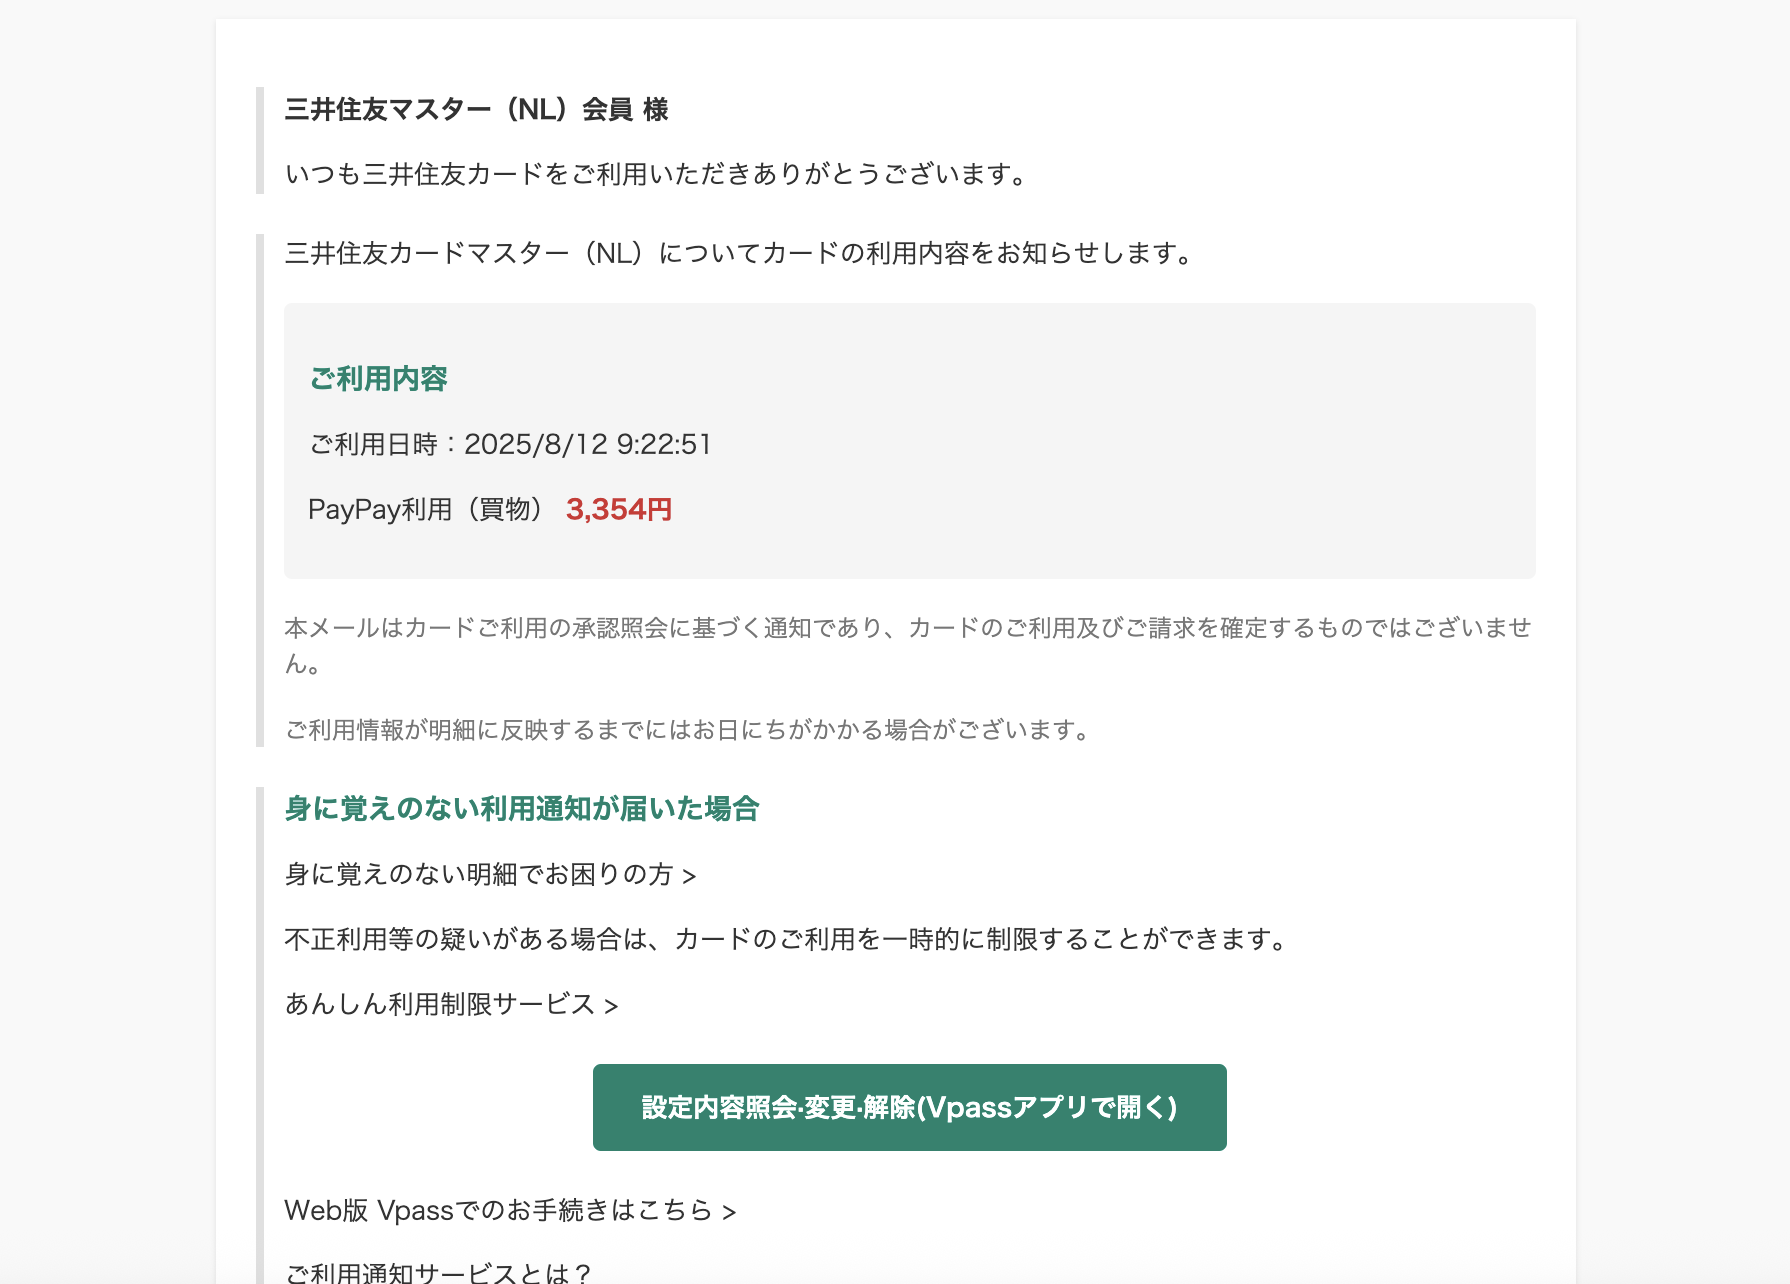The width and height of the screenshot is (1790, 1284).
Task: Click the PayPay利用（買物） label
Action: (x=428, y=510)
